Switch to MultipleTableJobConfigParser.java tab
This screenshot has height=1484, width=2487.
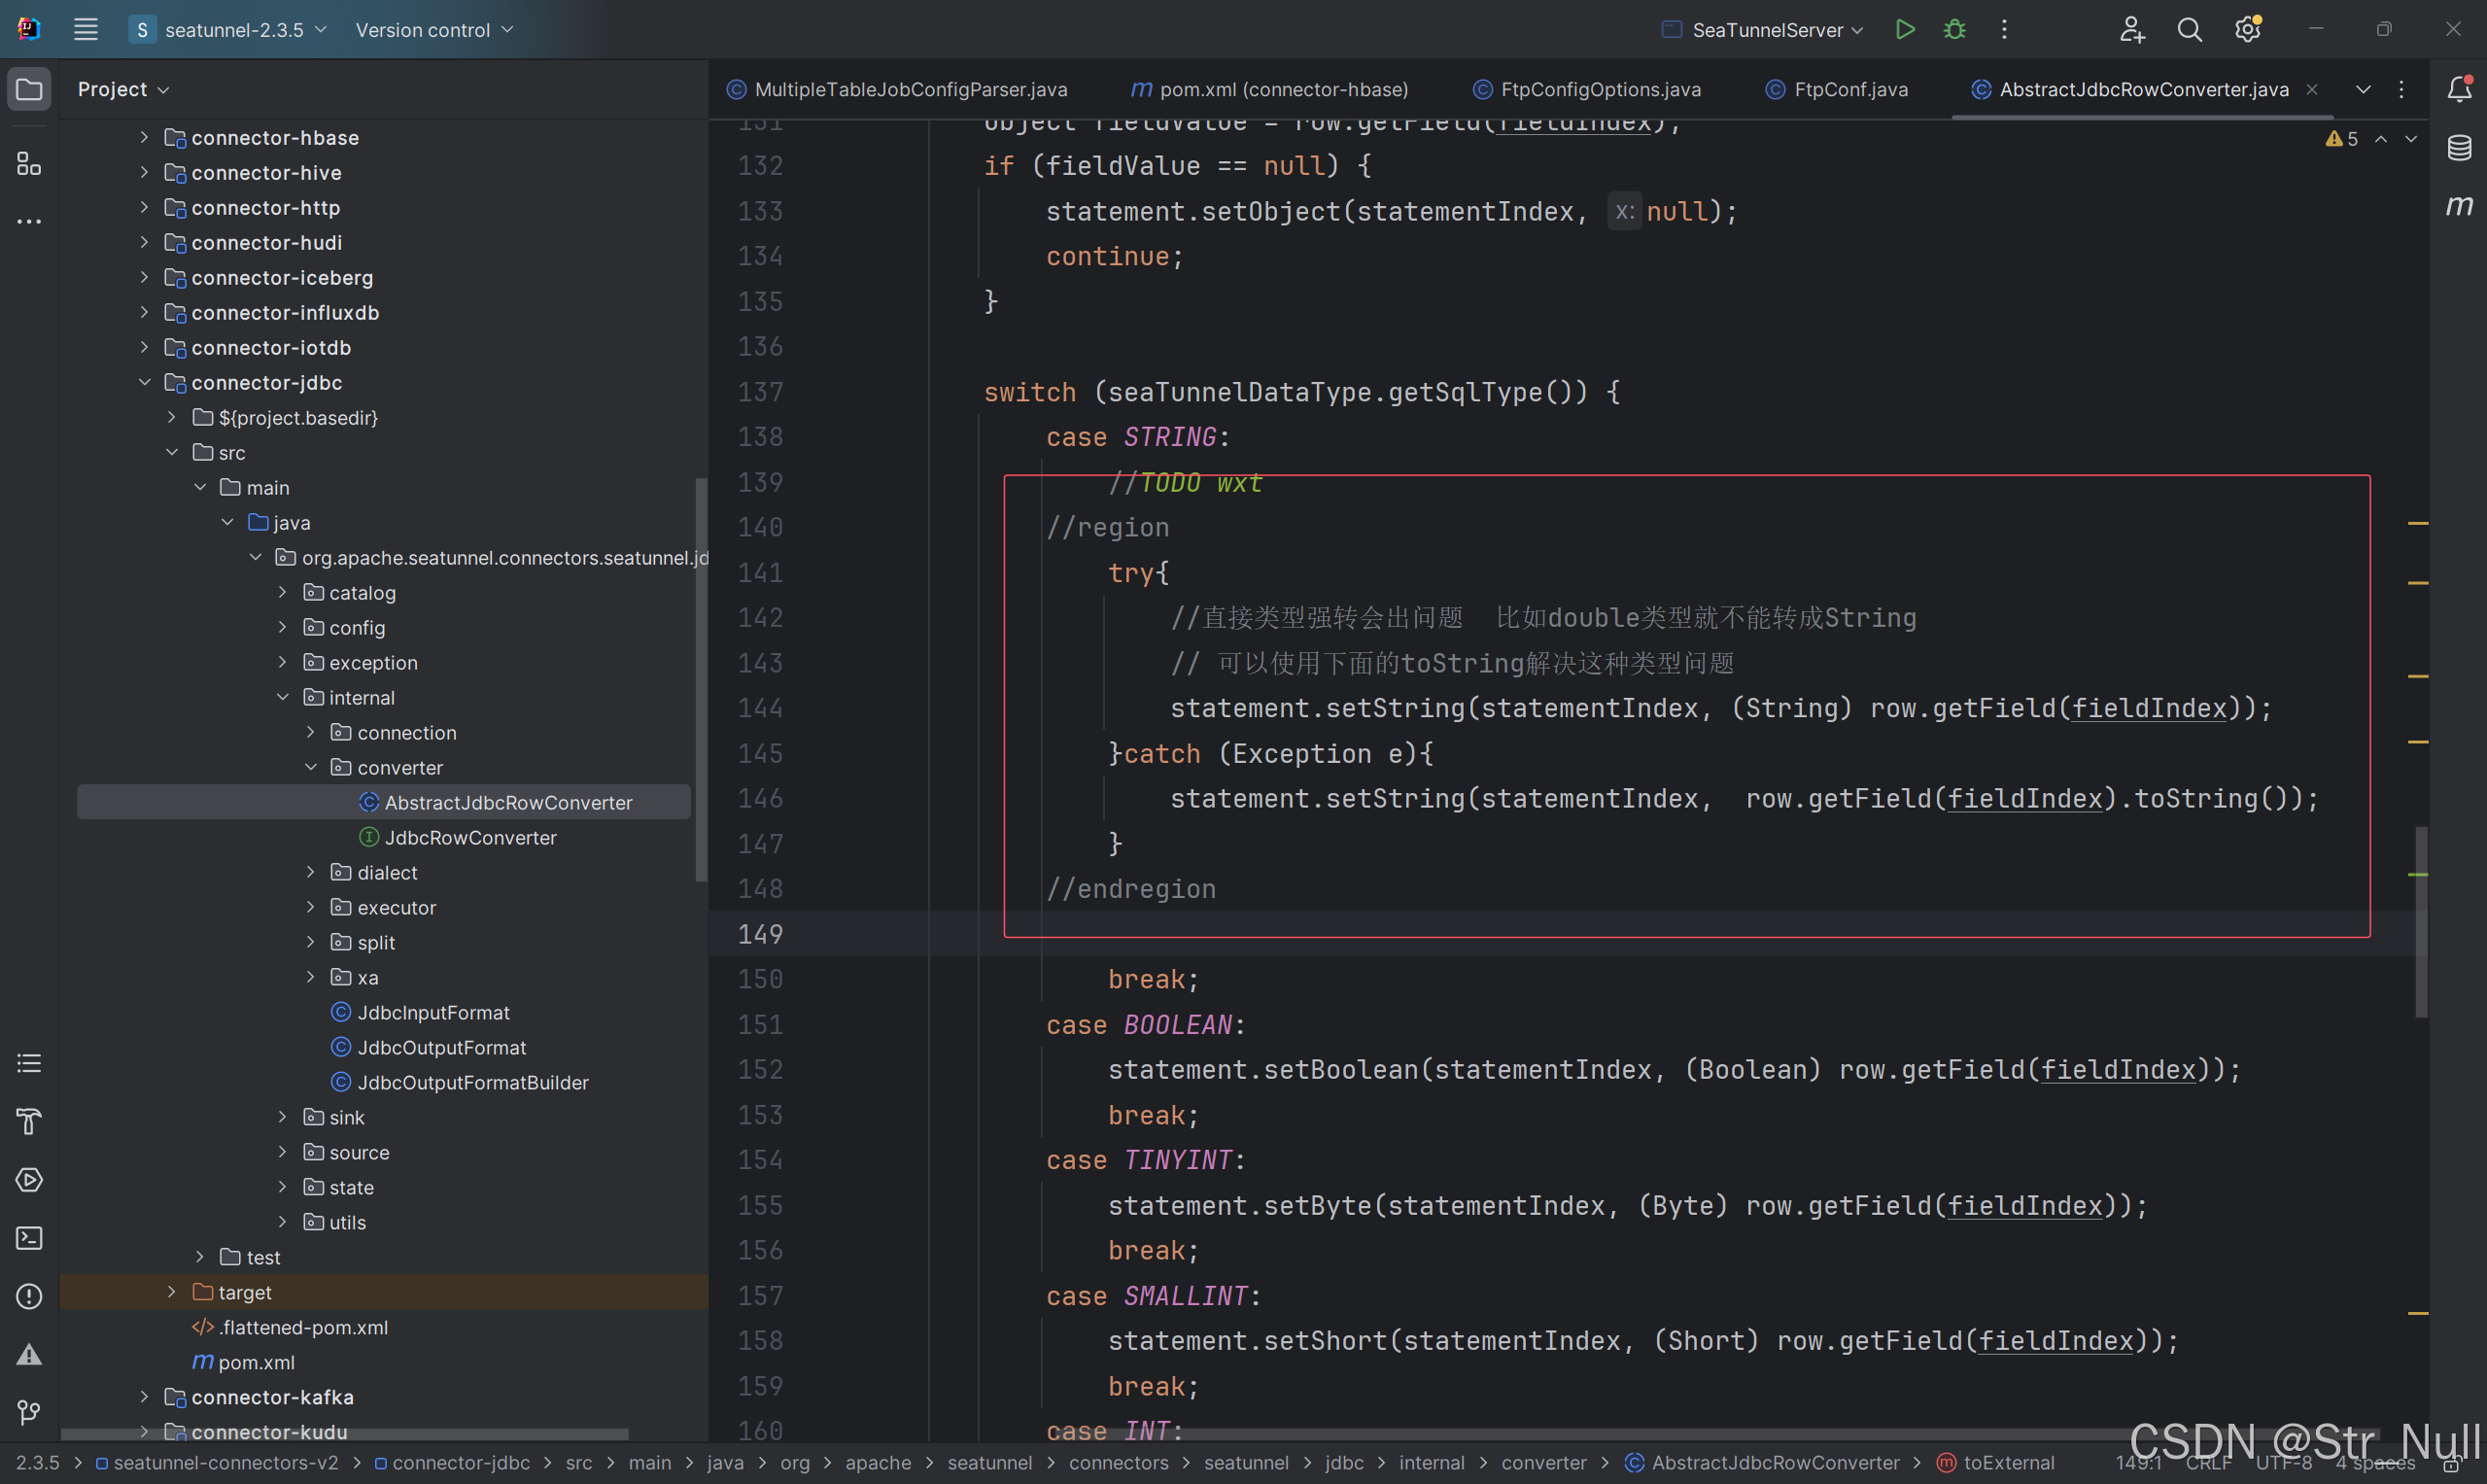pyautogui.click(x=909, y=89)
